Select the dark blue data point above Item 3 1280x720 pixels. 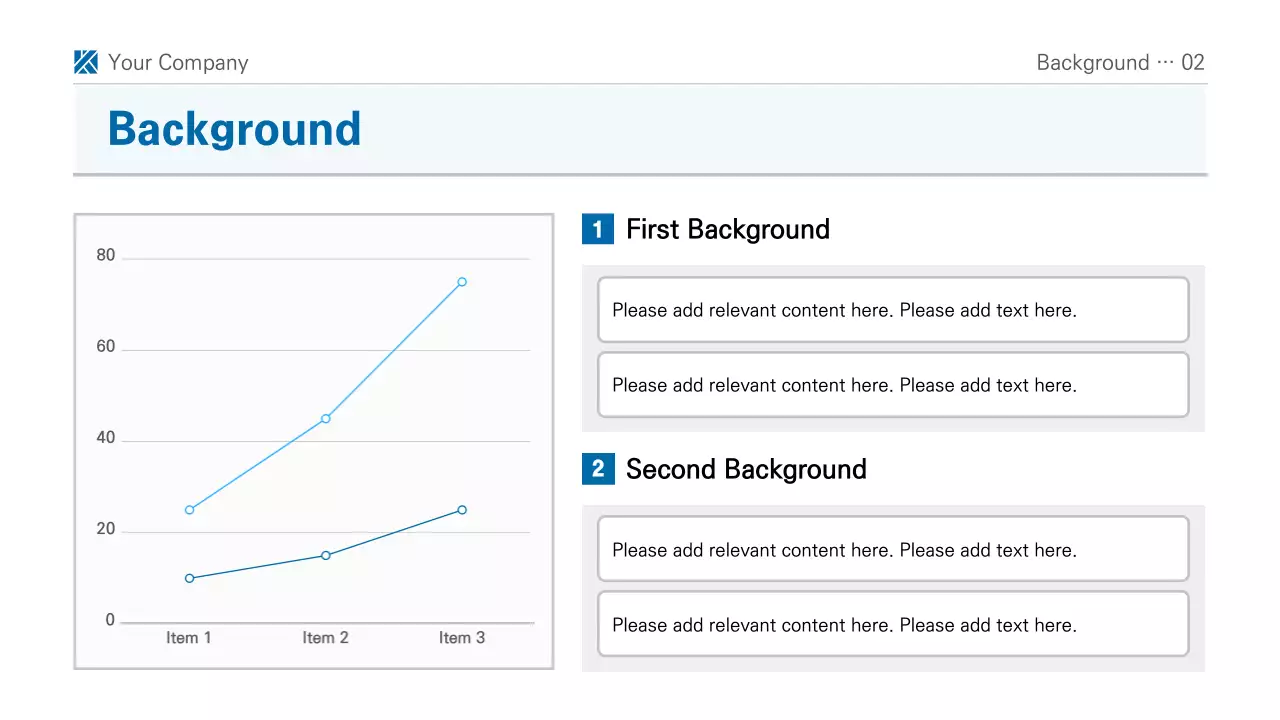click(x=462, y=510)
